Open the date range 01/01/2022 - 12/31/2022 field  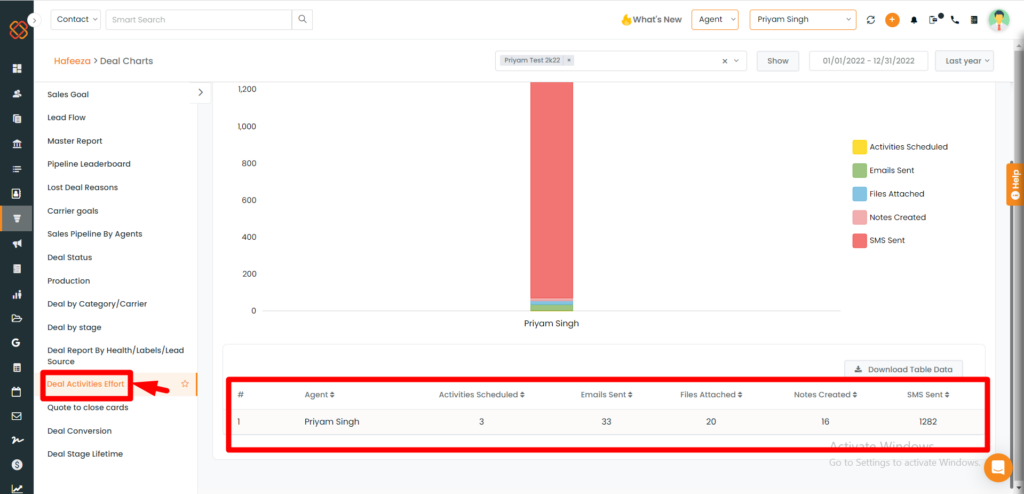[x=869, y=61]
